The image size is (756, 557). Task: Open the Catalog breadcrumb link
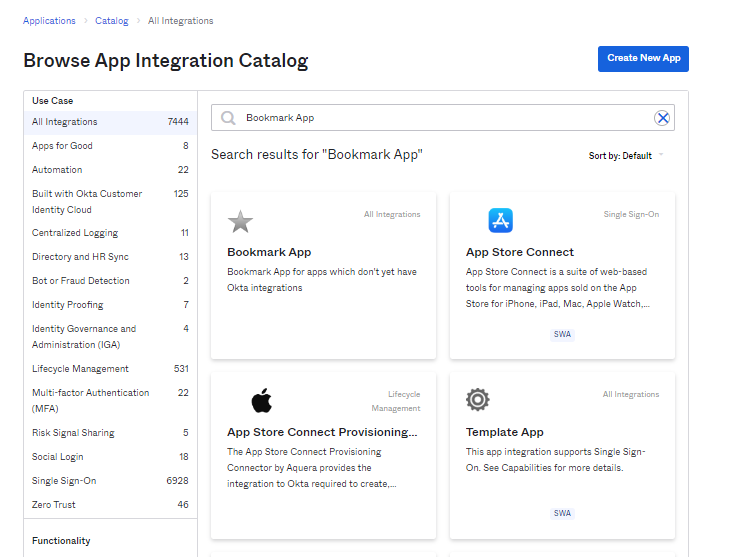click(111, 21)
